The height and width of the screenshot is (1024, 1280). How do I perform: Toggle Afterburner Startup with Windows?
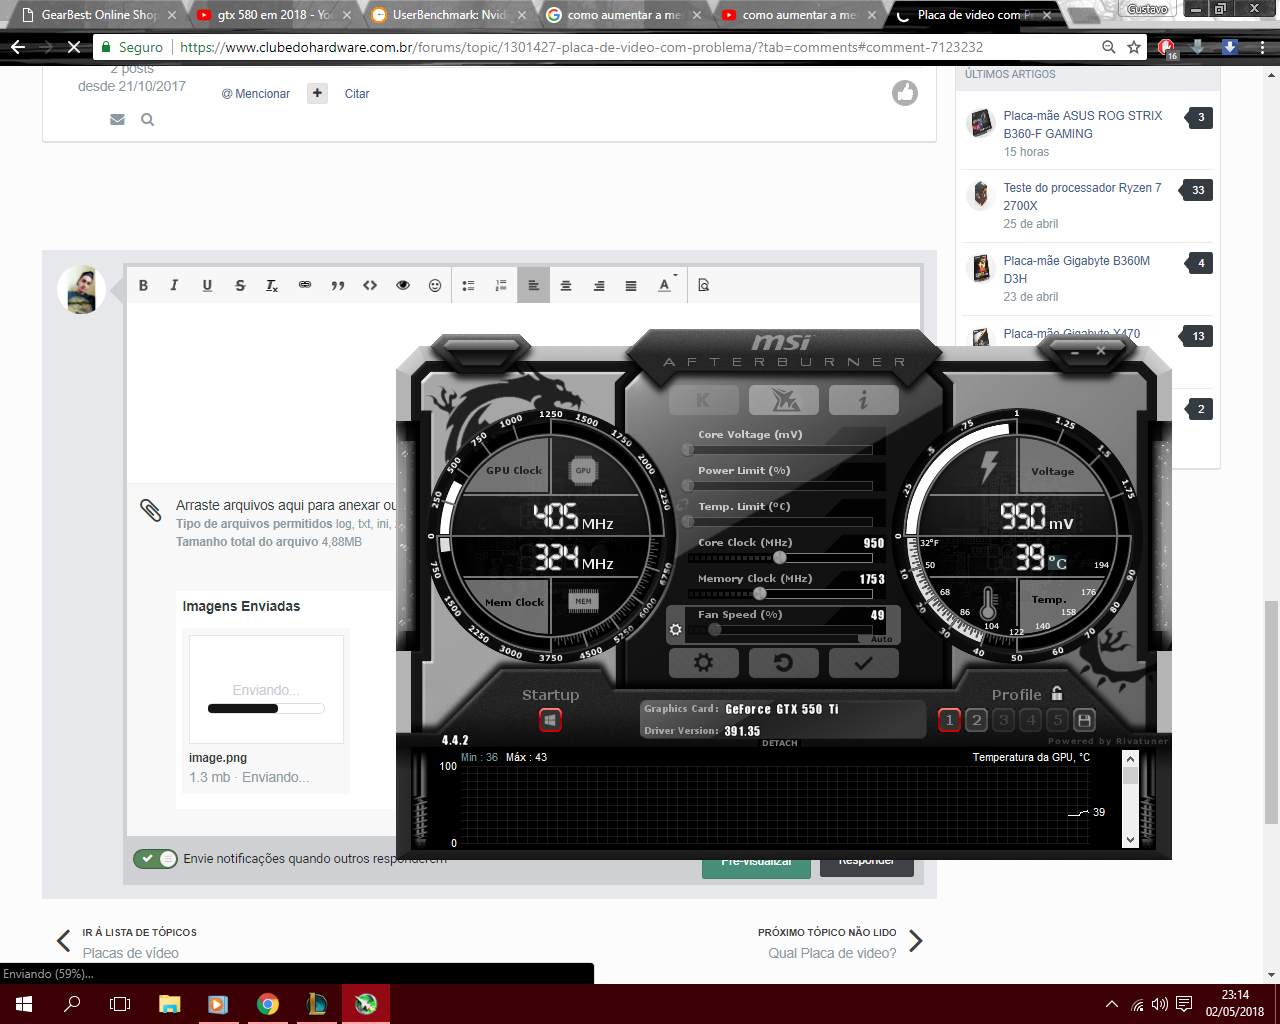click(550, 720)
